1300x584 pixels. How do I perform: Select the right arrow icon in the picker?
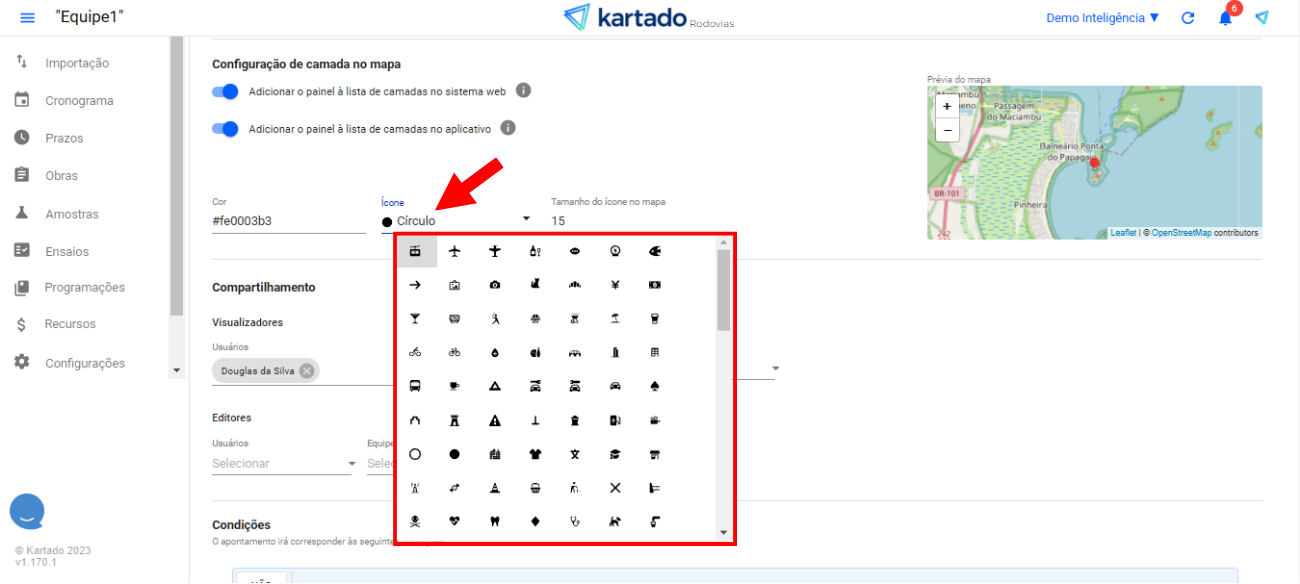415,285
